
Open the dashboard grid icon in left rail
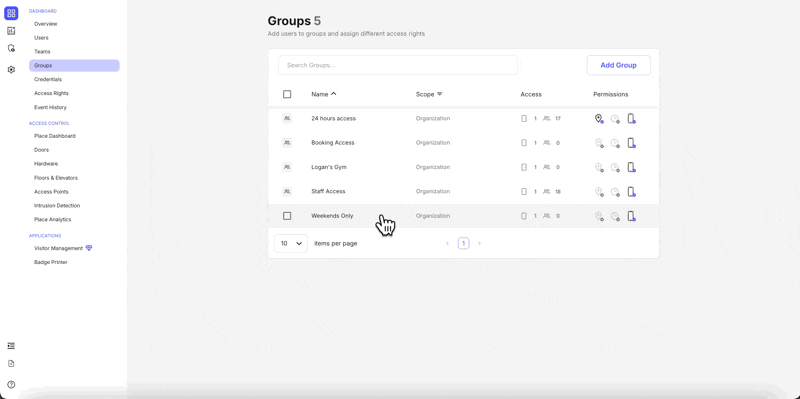(x=11, y=13)
